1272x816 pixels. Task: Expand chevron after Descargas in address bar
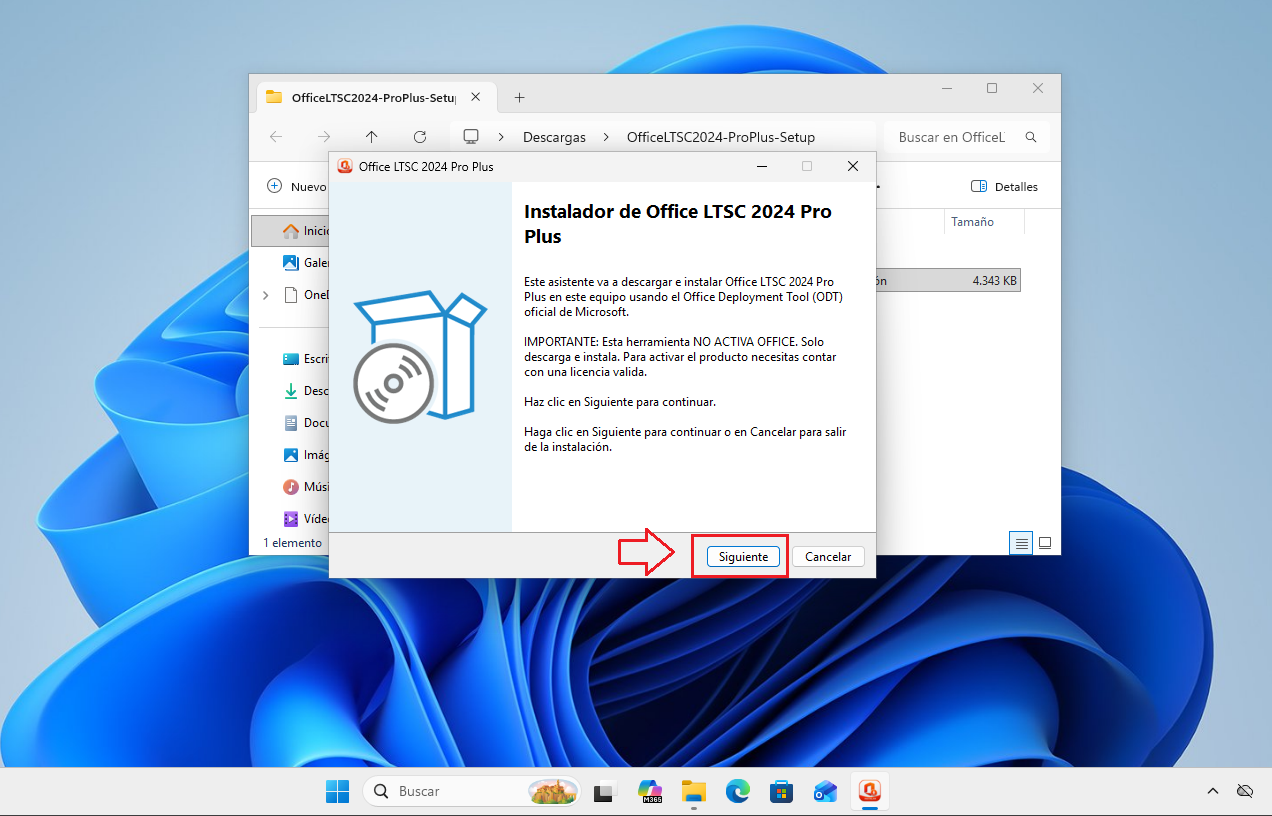point(607,137)
